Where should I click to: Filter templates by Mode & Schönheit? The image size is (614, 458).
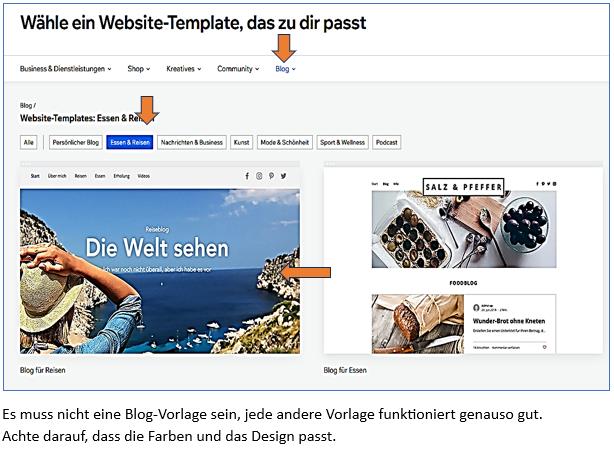[285, 142]
